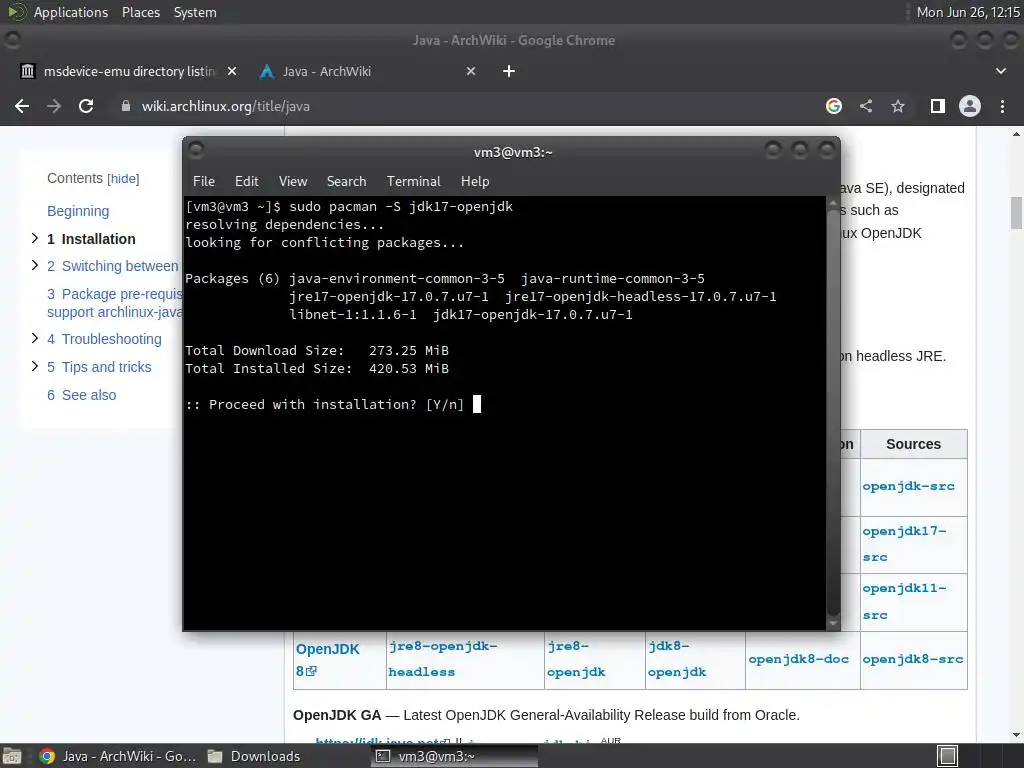Open a new Chrome tab
Viewport: 1024px width, 768px height.
click(509, 71)
